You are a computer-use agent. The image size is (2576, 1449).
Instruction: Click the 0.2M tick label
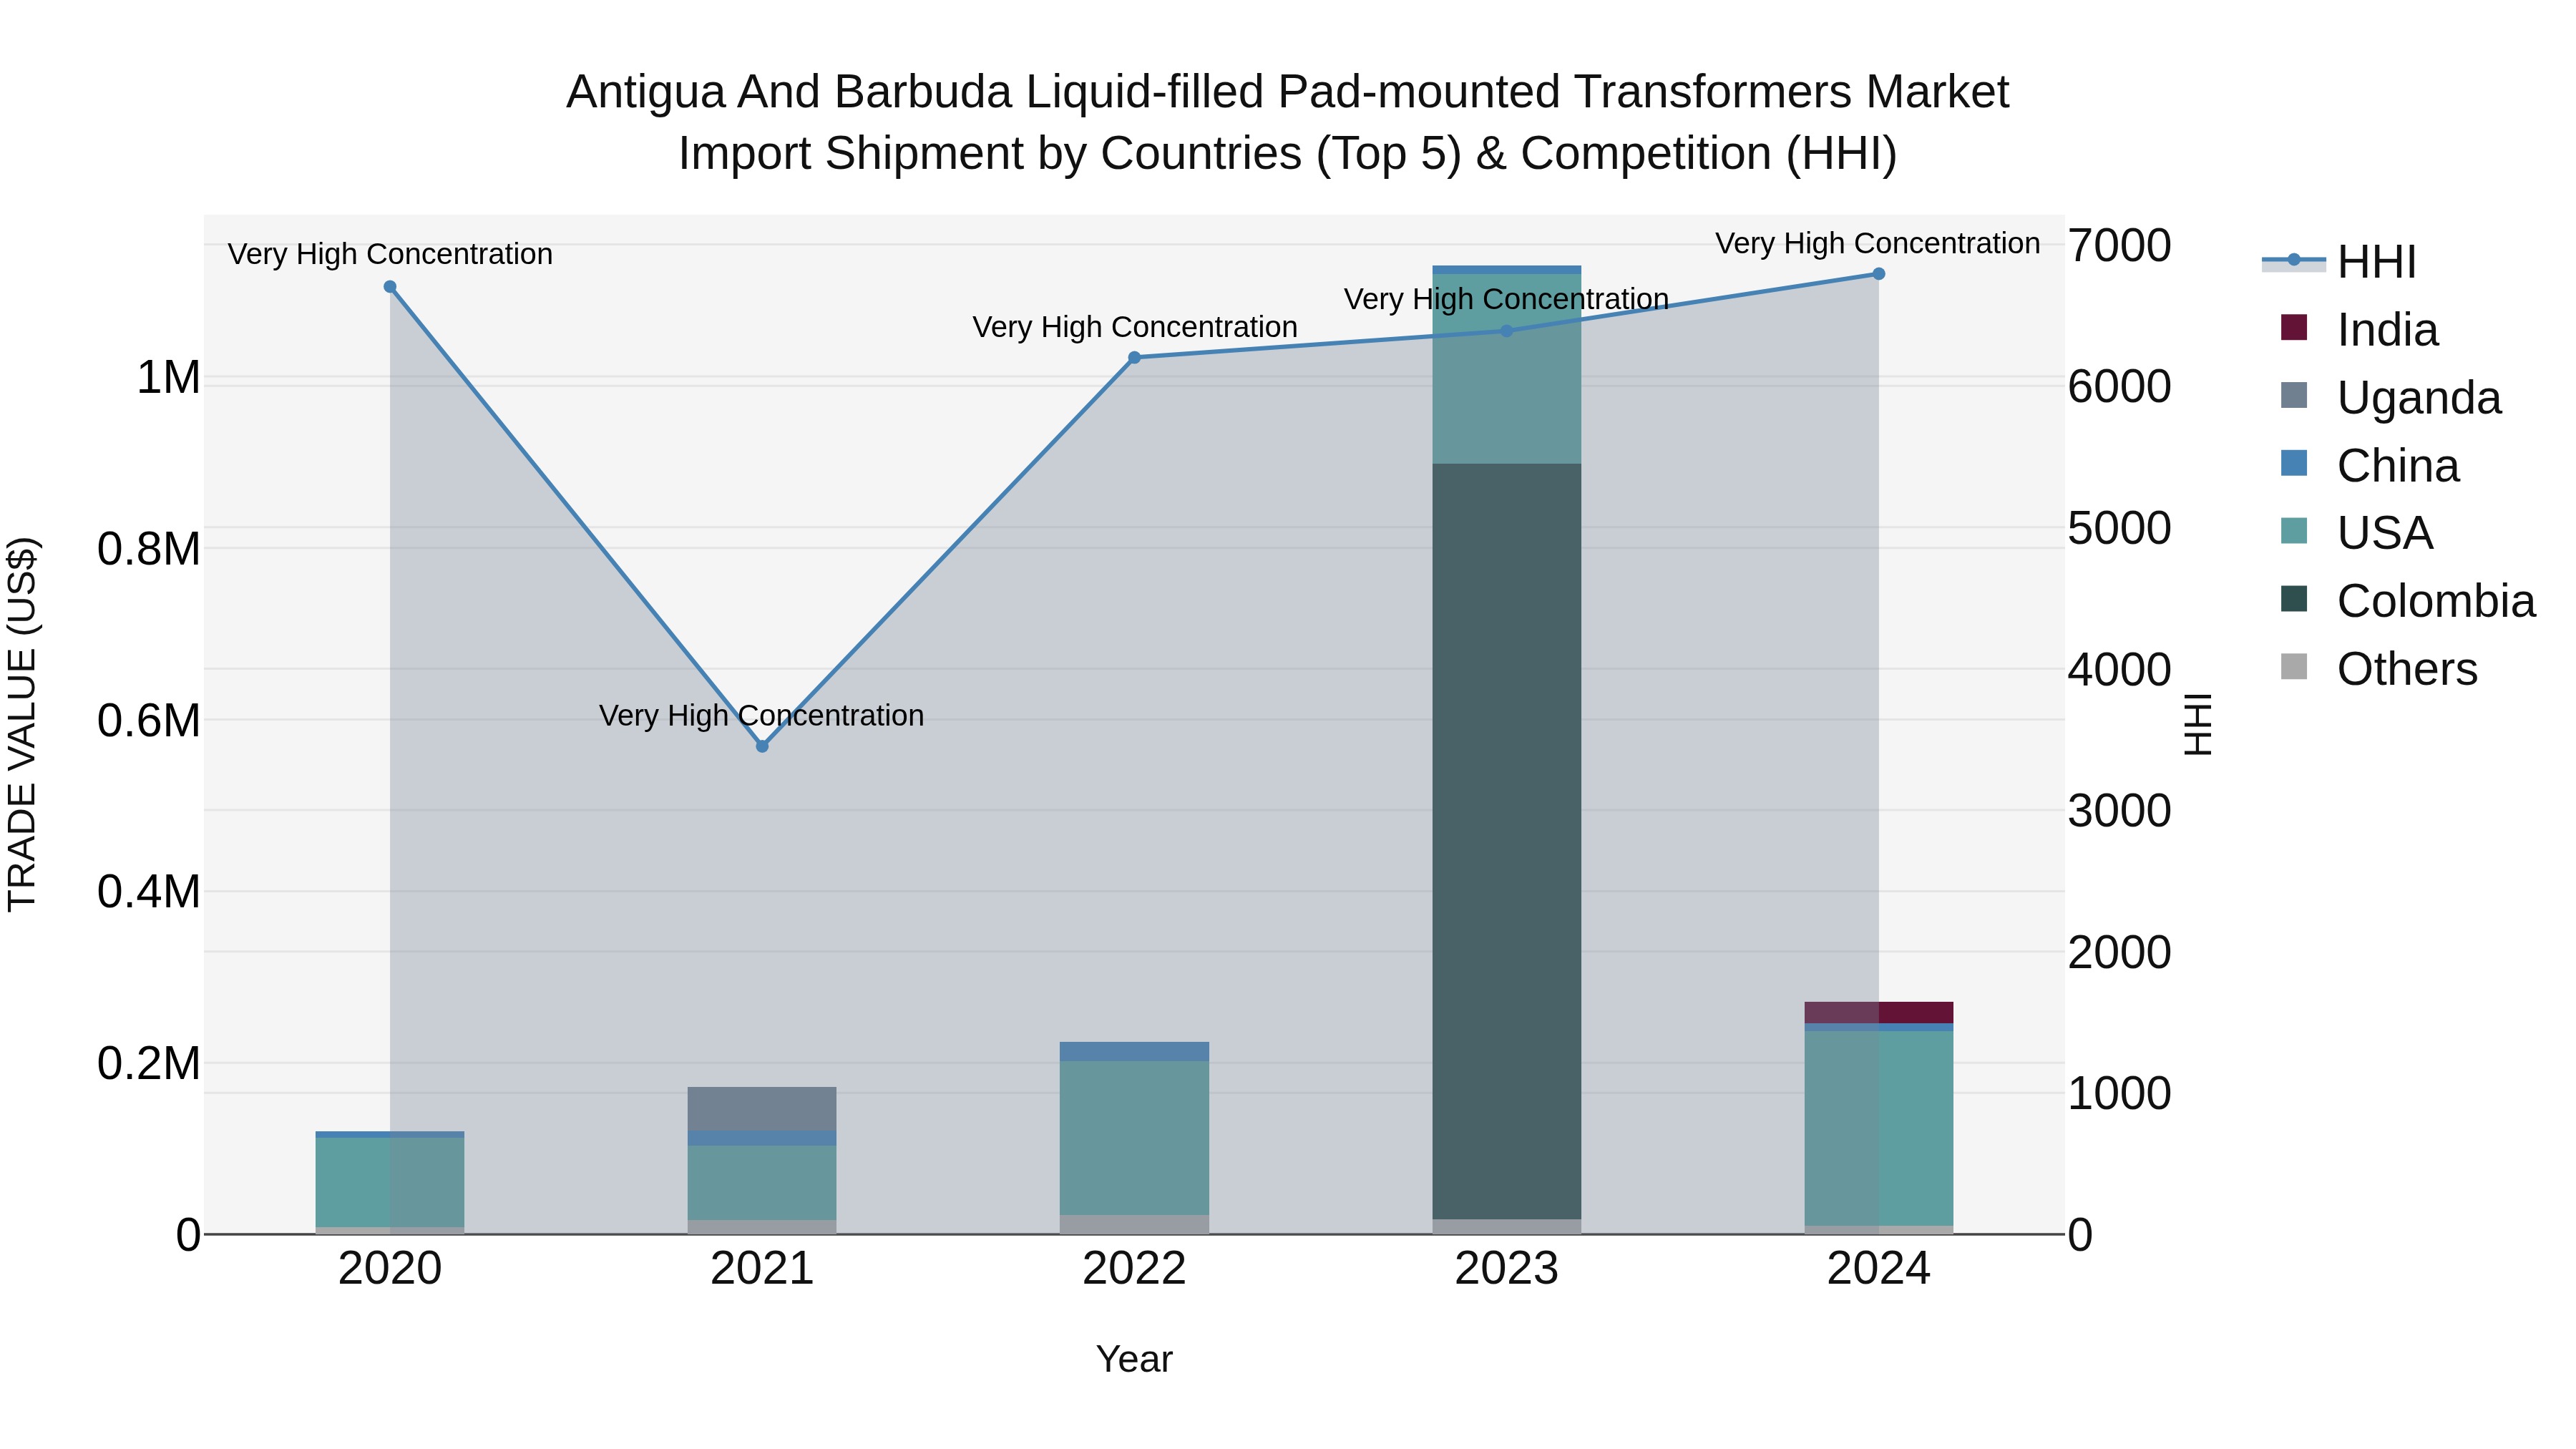tap(149, 1063)
